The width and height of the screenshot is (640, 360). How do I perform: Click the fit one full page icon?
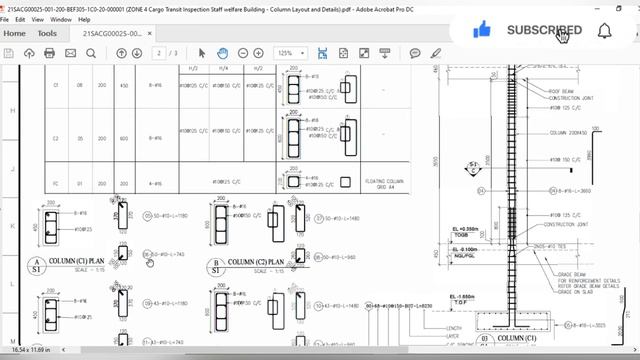click(343, 53)
